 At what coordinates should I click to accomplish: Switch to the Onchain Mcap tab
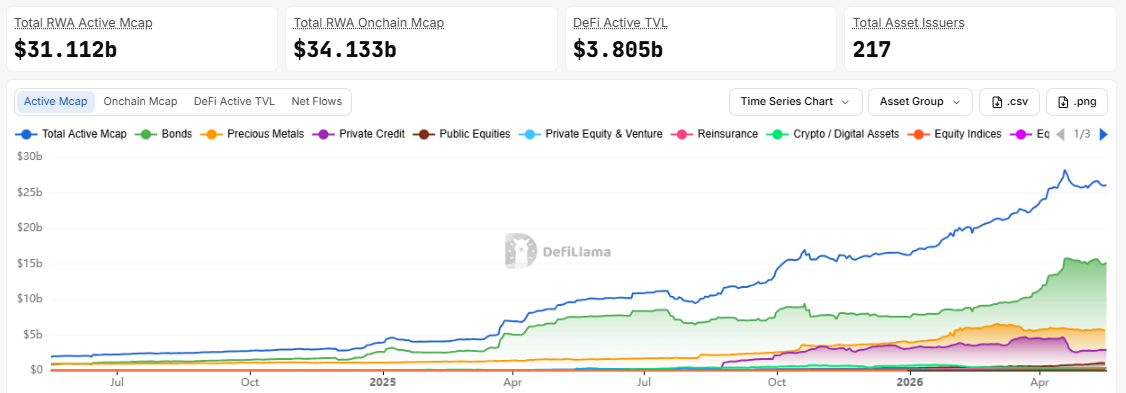[140, 101]
